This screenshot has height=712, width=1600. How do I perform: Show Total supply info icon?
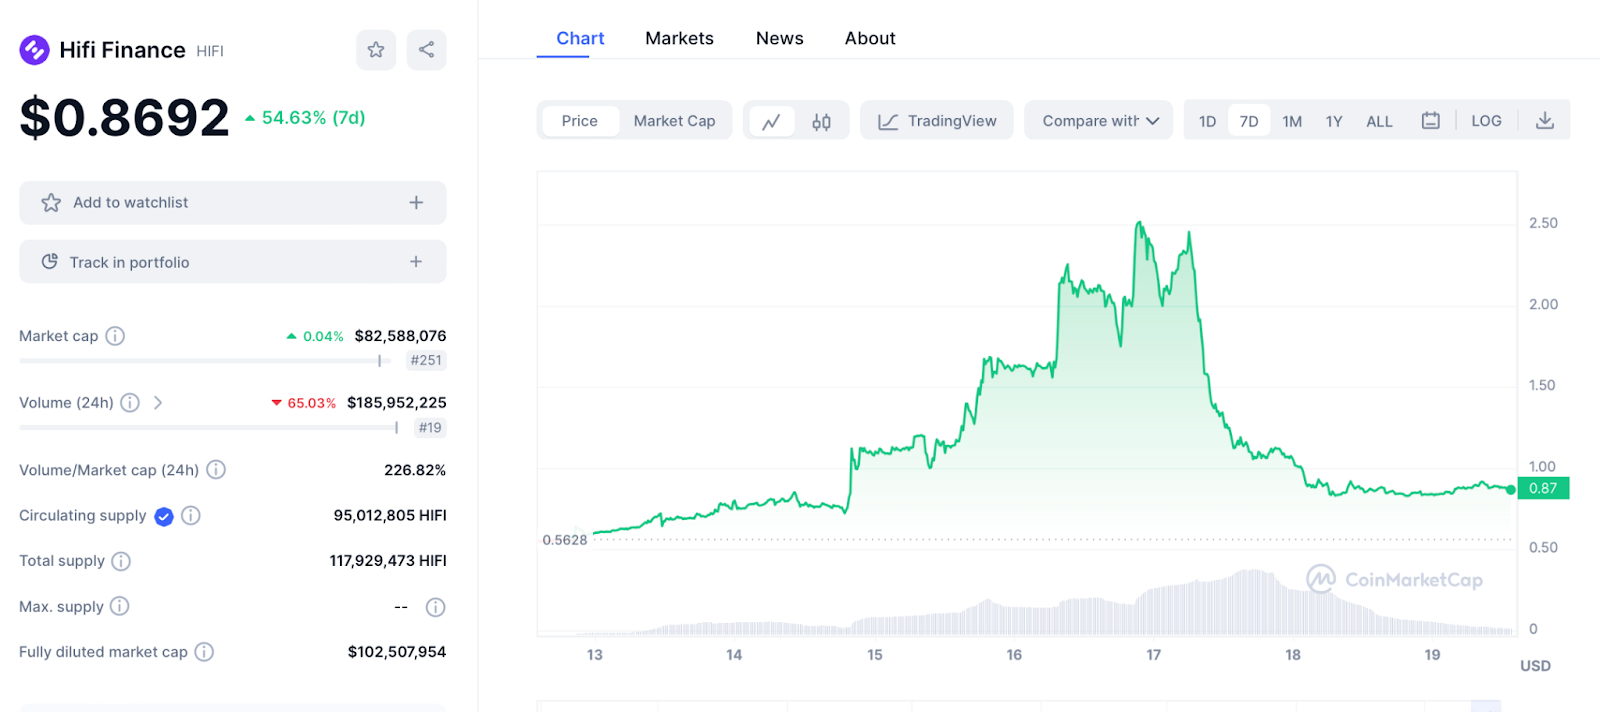pos(121,561)
